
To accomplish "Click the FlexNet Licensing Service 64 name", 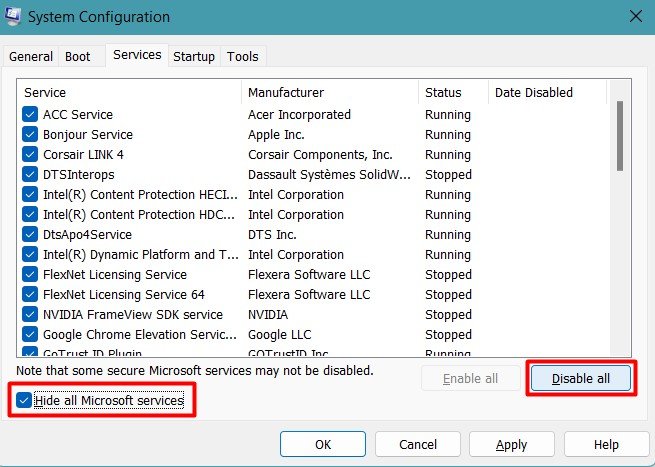I will pos(124,294).
